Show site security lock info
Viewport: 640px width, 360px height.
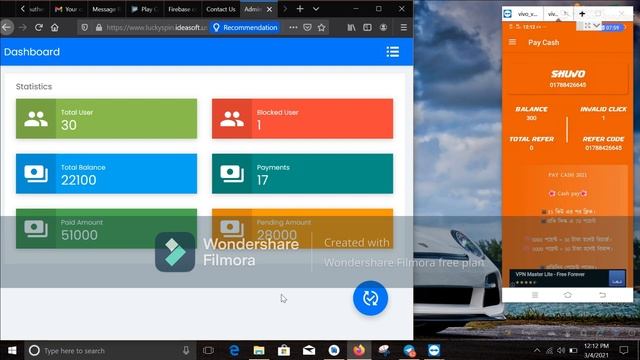99,27
